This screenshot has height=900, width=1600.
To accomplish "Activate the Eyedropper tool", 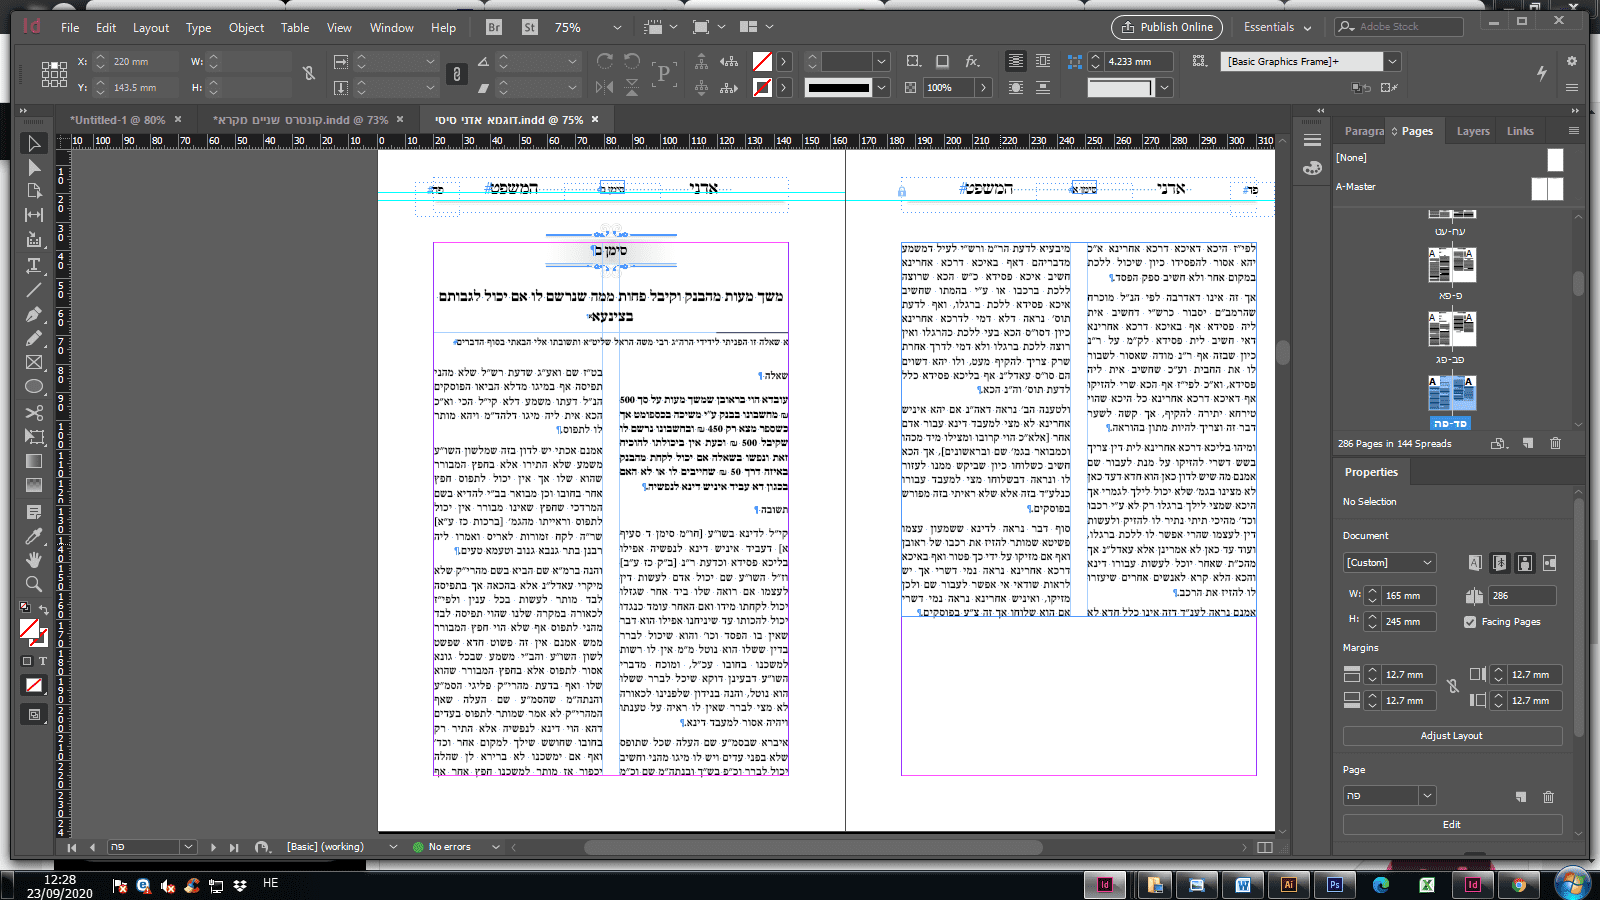I will [34, 536].
